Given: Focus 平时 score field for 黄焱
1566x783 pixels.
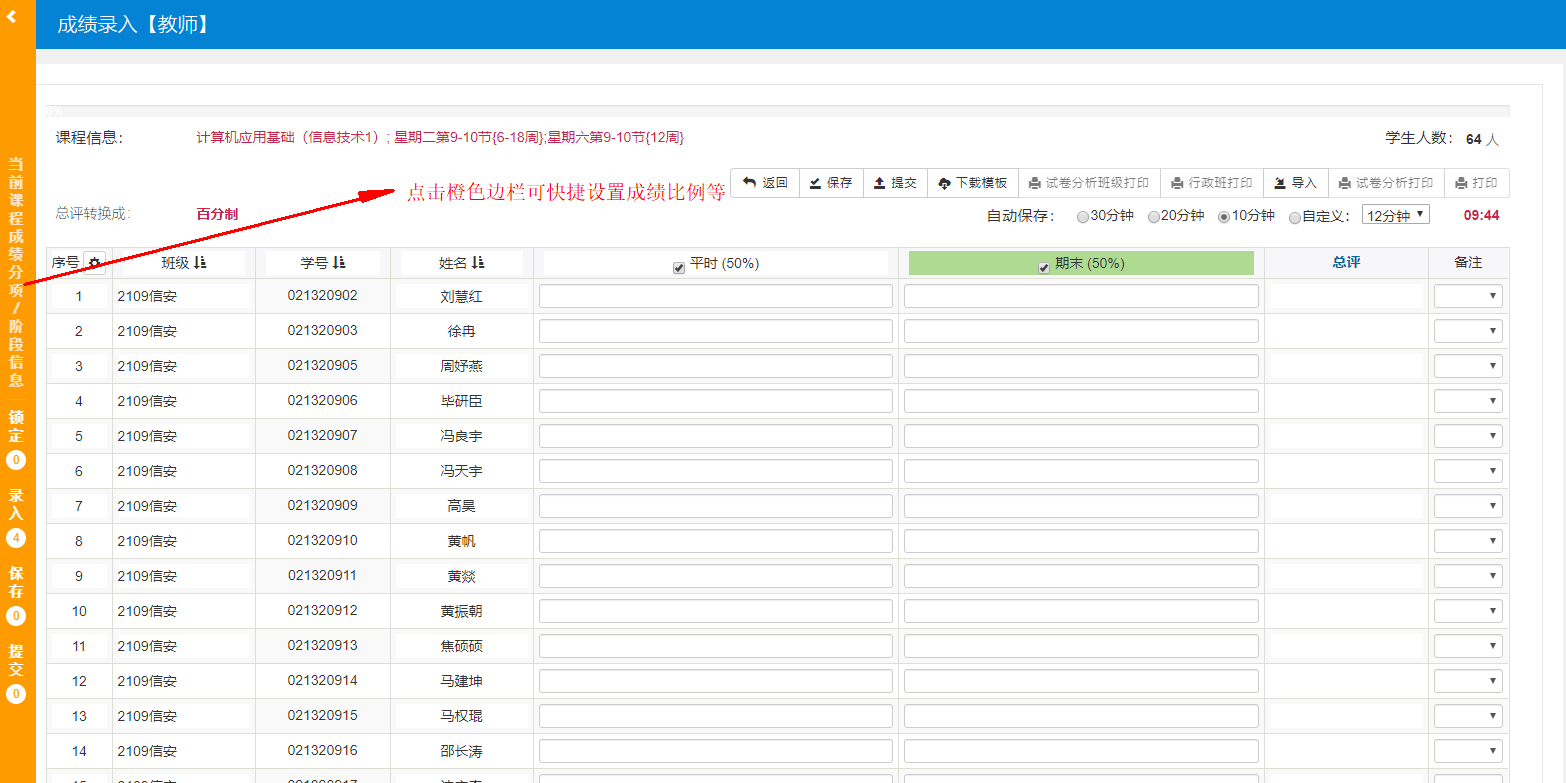Looking at the screenshot, I should point(716,576).
